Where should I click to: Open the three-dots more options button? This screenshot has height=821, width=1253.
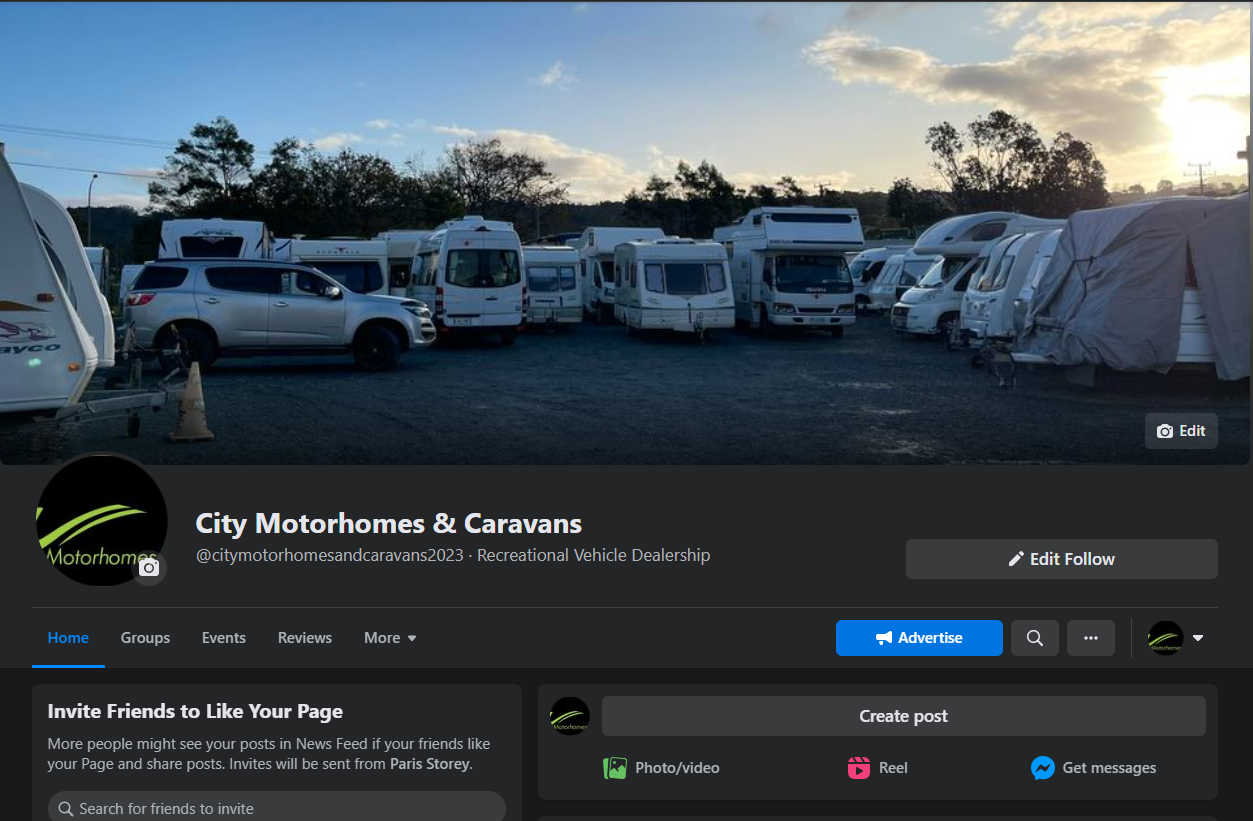point(1090,638)
